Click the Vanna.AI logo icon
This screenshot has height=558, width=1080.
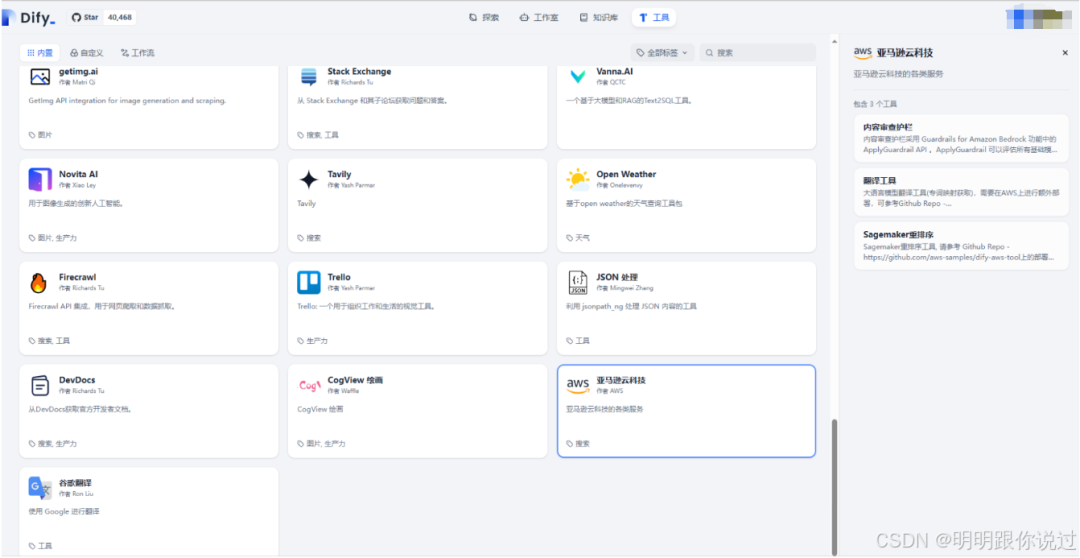click(577, 76)
